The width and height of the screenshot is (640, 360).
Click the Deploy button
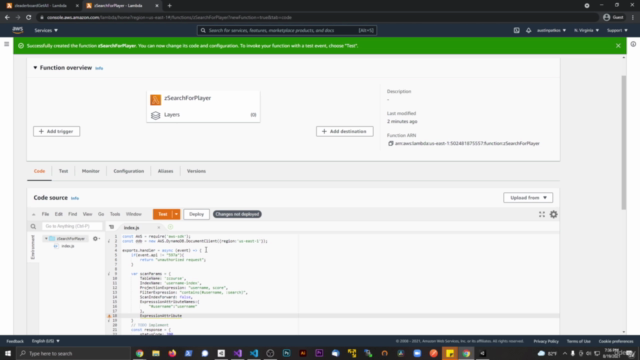click(196, 214)
